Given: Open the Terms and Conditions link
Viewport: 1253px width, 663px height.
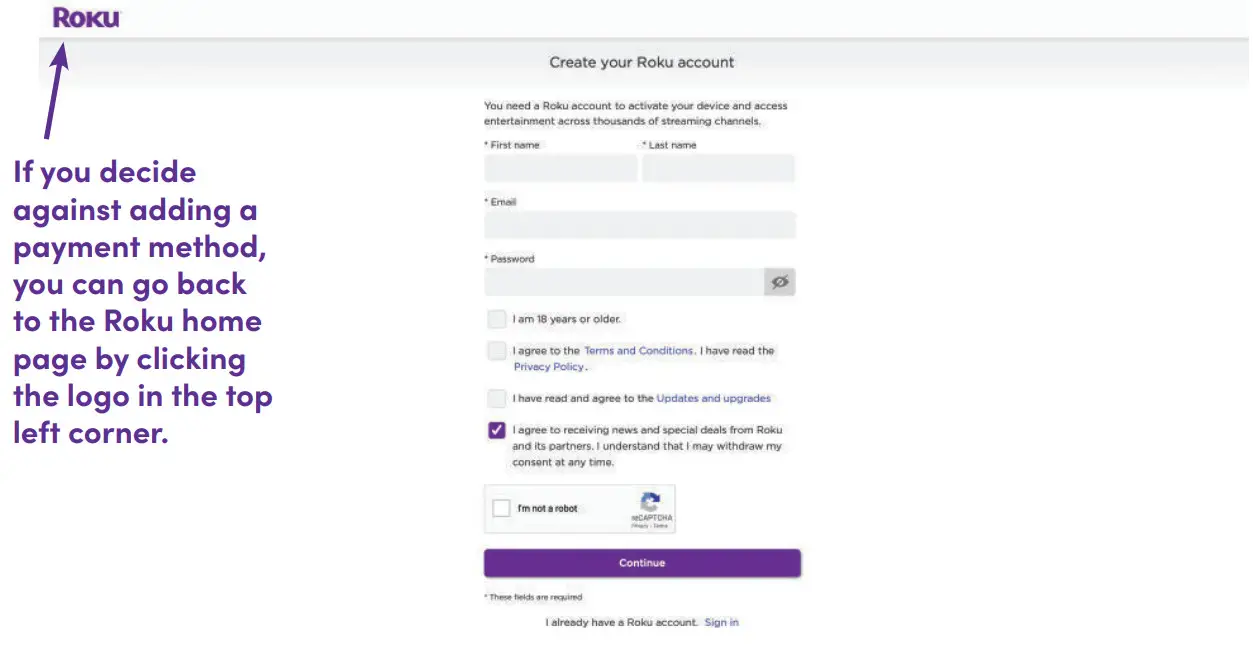Looking at the screenshot, I should 638,351.
